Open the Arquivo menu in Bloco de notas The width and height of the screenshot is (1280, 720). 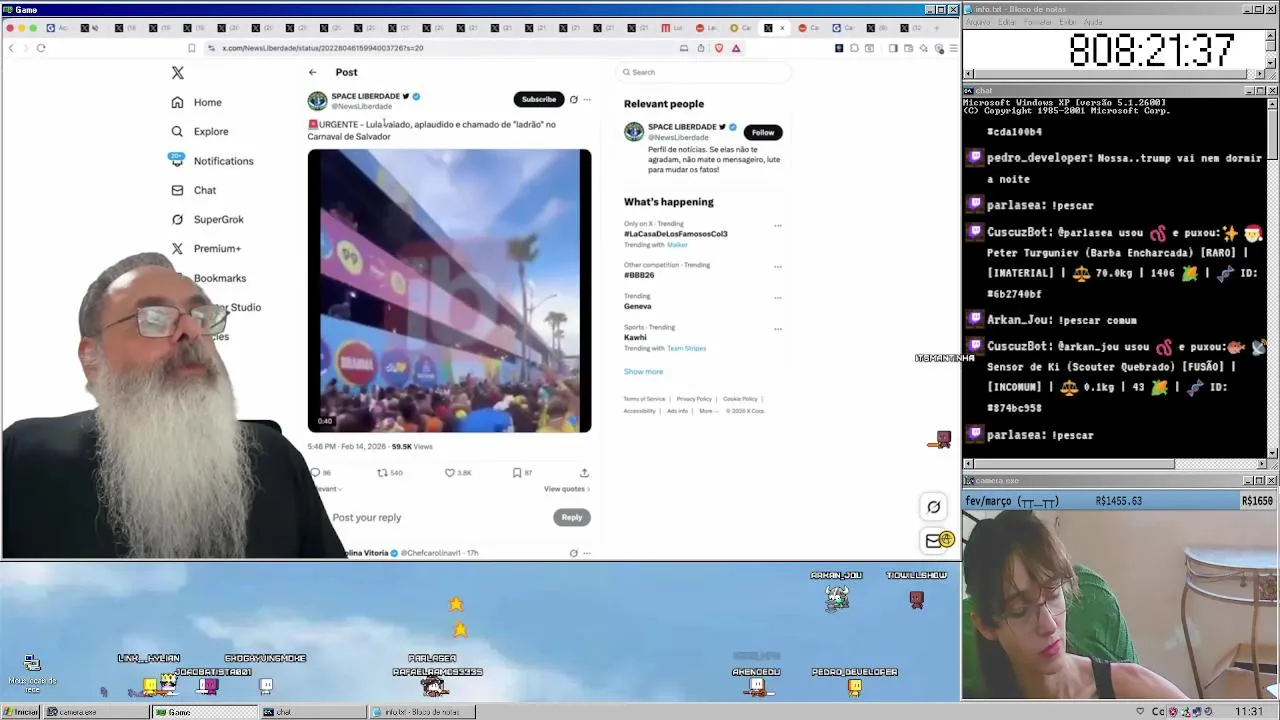978,22
